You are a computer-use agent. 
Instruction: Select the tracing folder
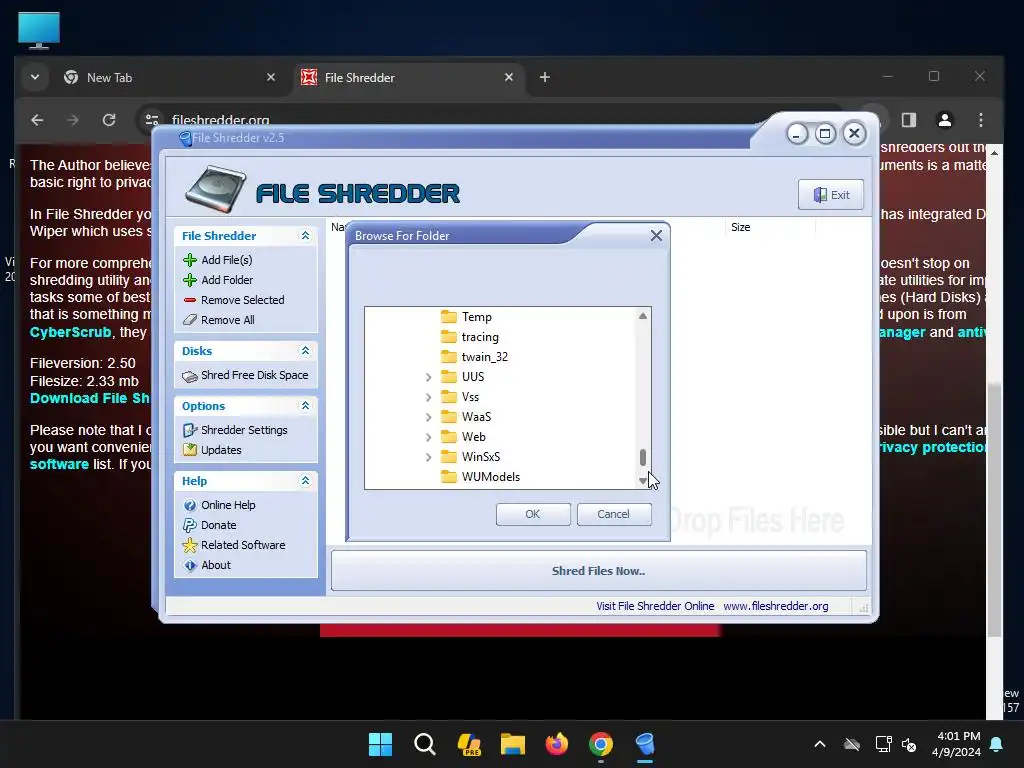(x=480, y=337)
